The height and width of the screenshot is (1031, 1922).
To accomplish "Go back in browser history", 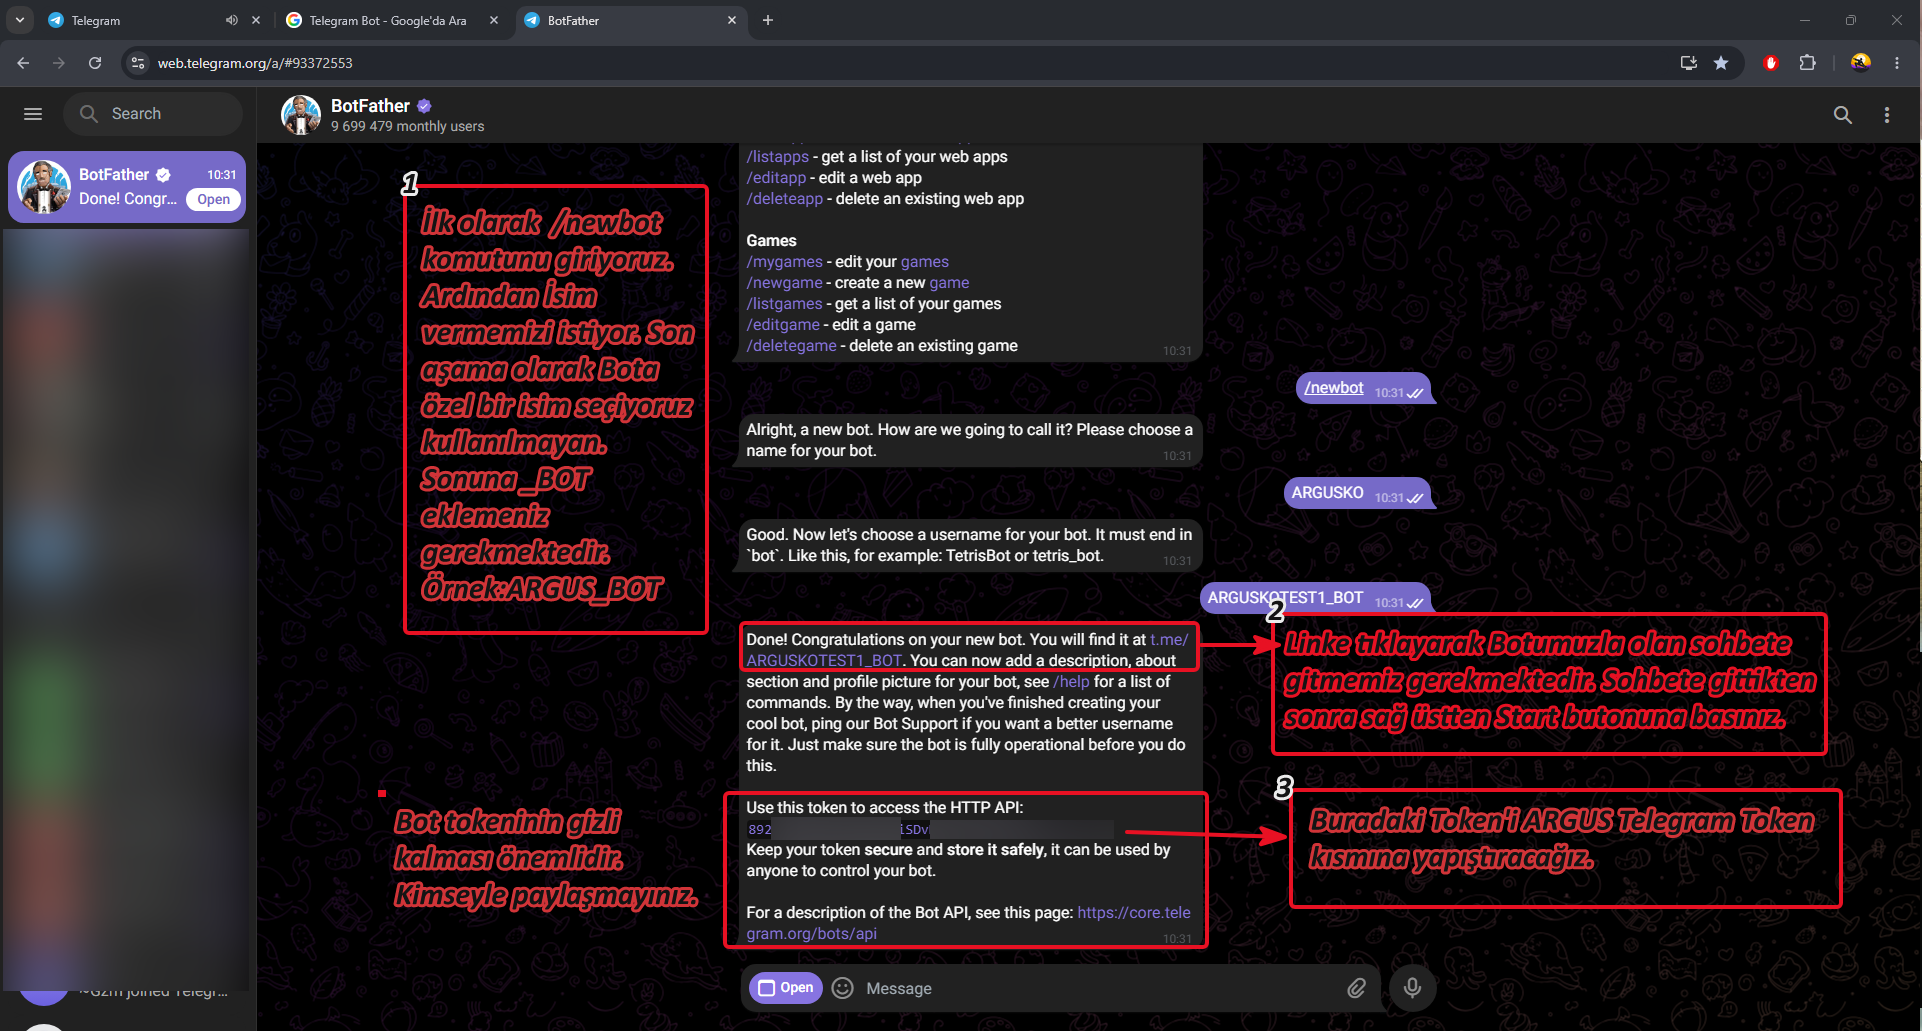I will click(23, 63).
